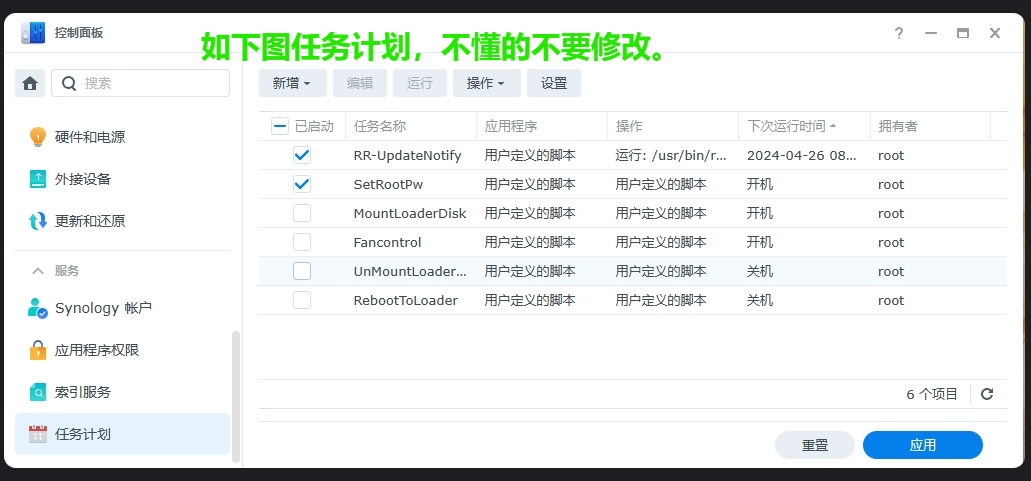Disable the RR-UpdateNotify task checkbox

302,155
